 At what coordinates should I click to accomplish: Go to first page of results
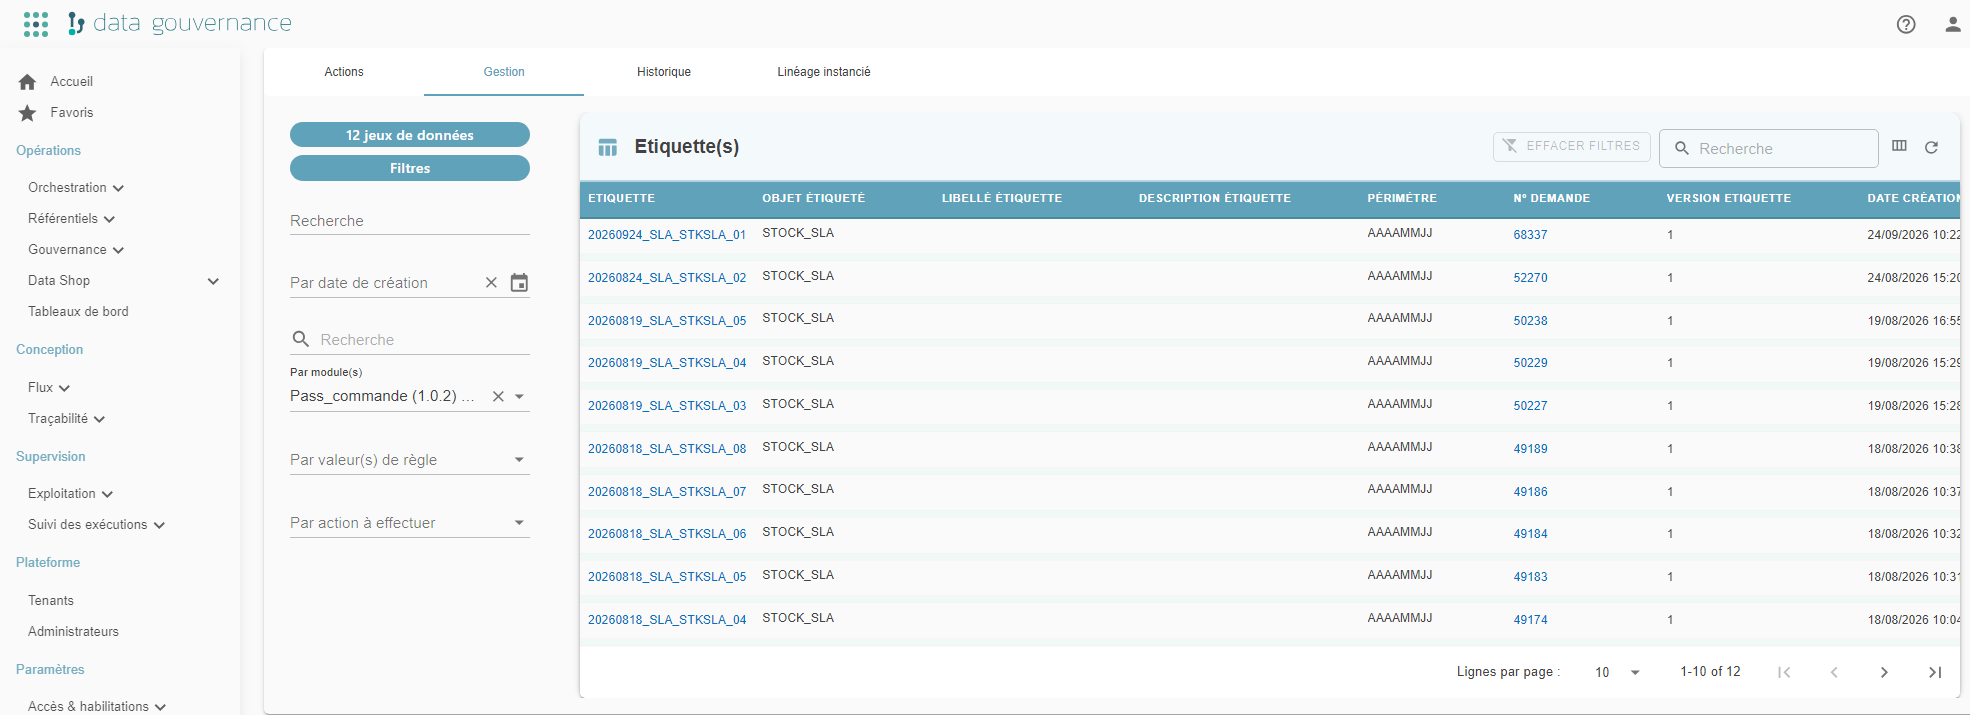[1784, 672]
